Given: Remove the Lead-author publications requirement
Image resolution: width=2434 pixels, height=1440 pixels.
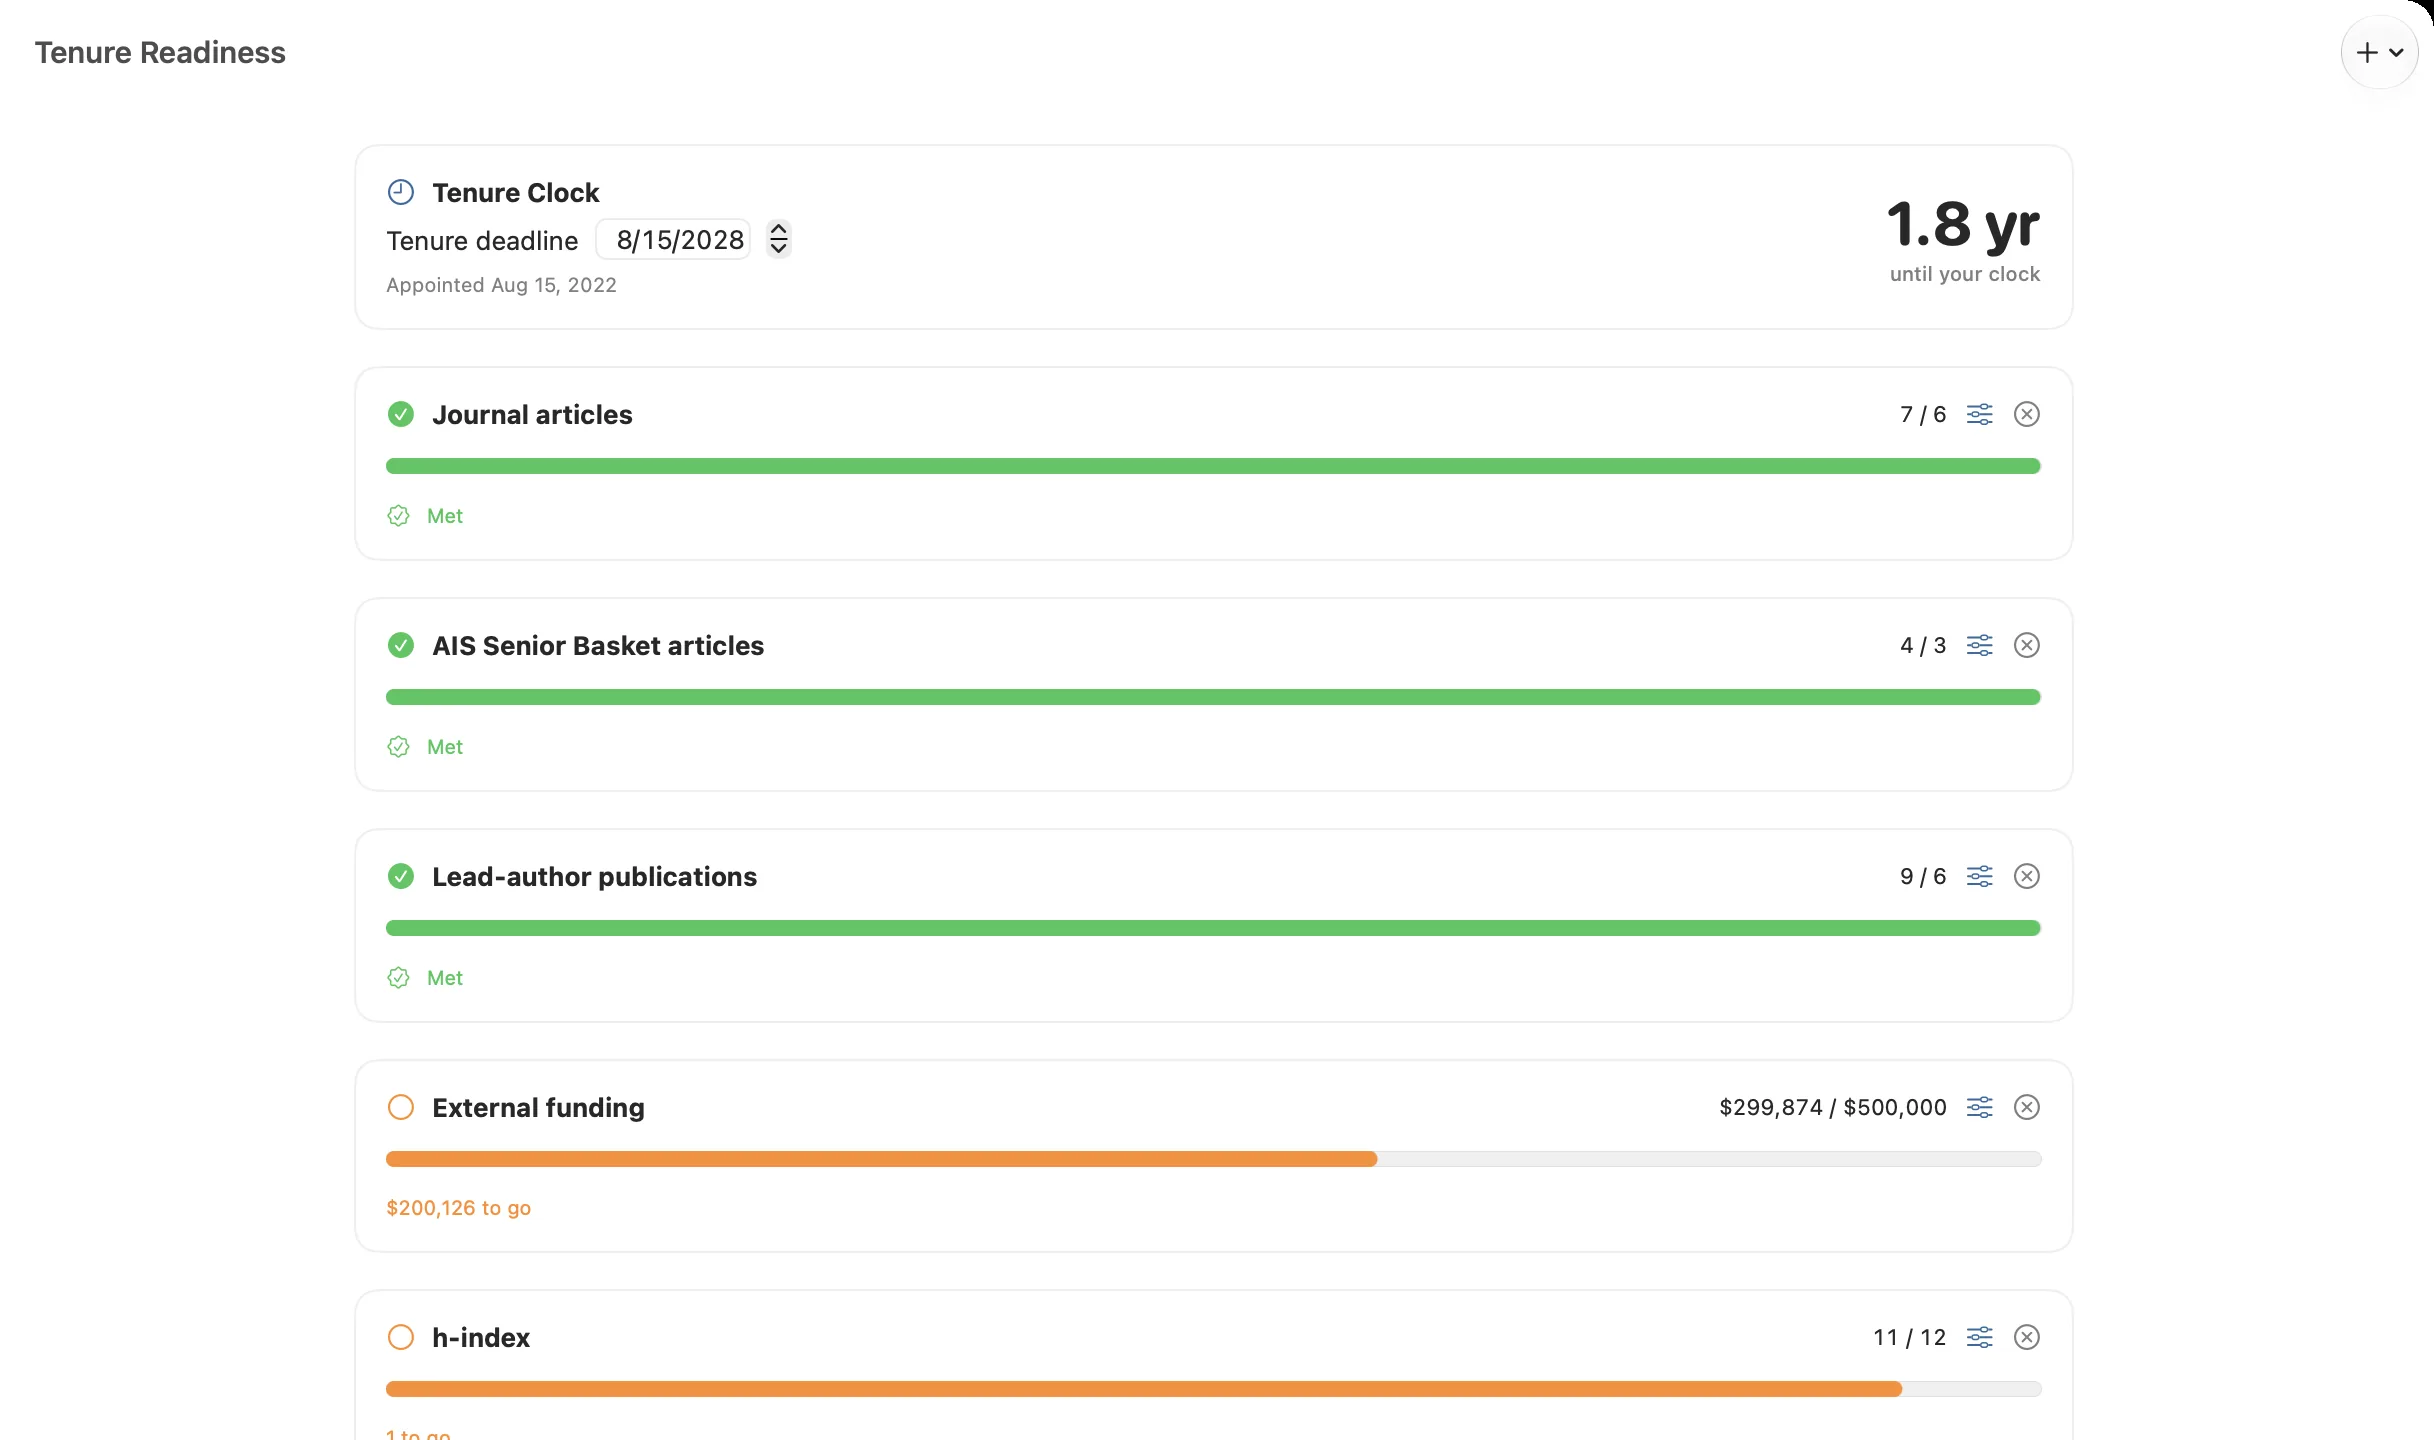Looking at the screenshot, I should pos(2027,876).
